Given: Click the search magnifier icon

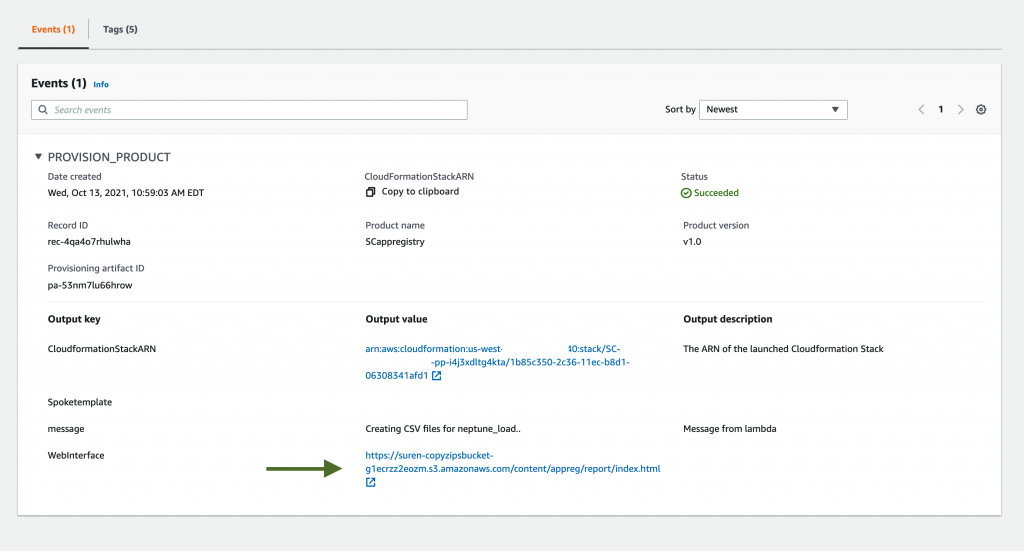Looking at the screenshot, I should [43, 110].
